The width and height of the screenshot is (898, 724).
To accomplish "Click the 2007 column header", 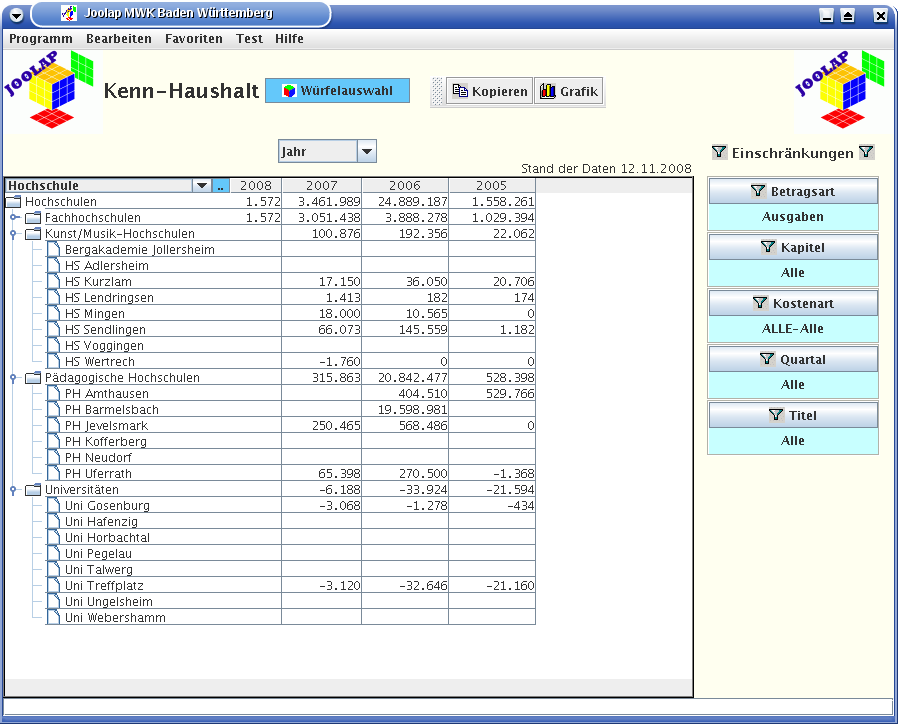I will click(x=321, y=186).
